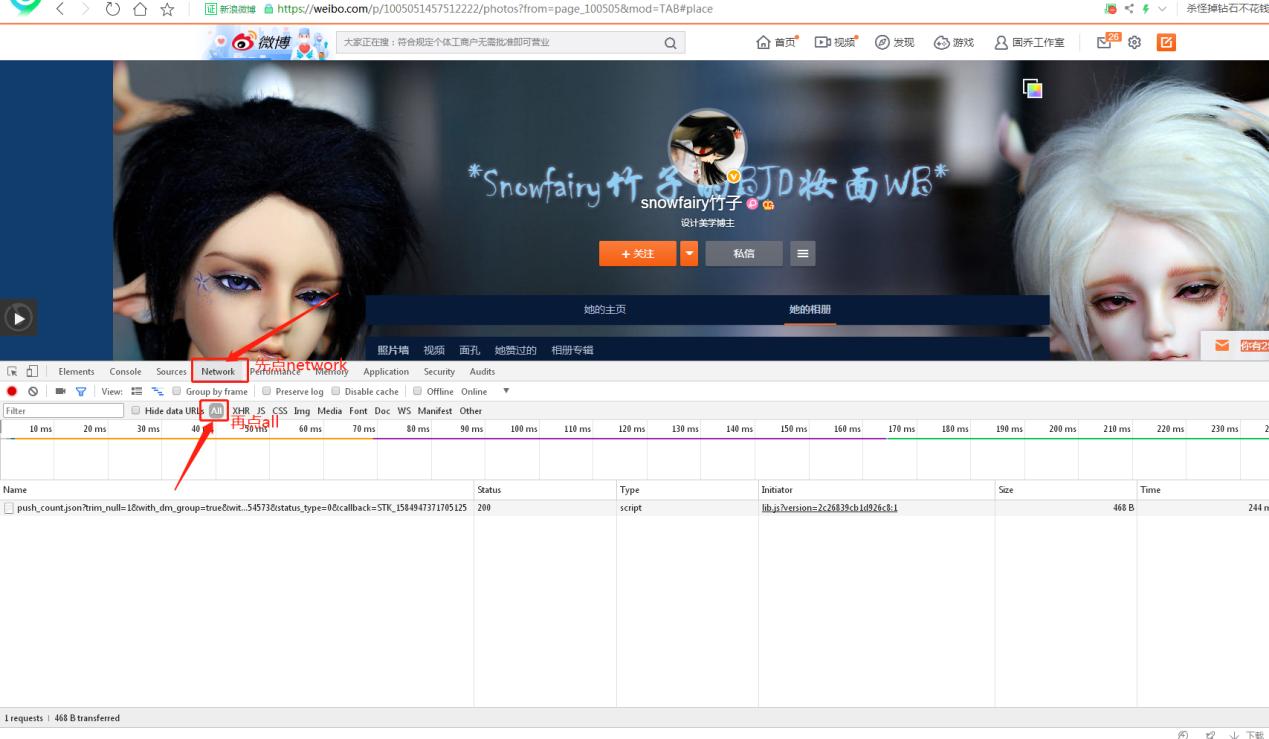Enable Disable cache option
The image size is (1269, 739).
coord(337,391)
